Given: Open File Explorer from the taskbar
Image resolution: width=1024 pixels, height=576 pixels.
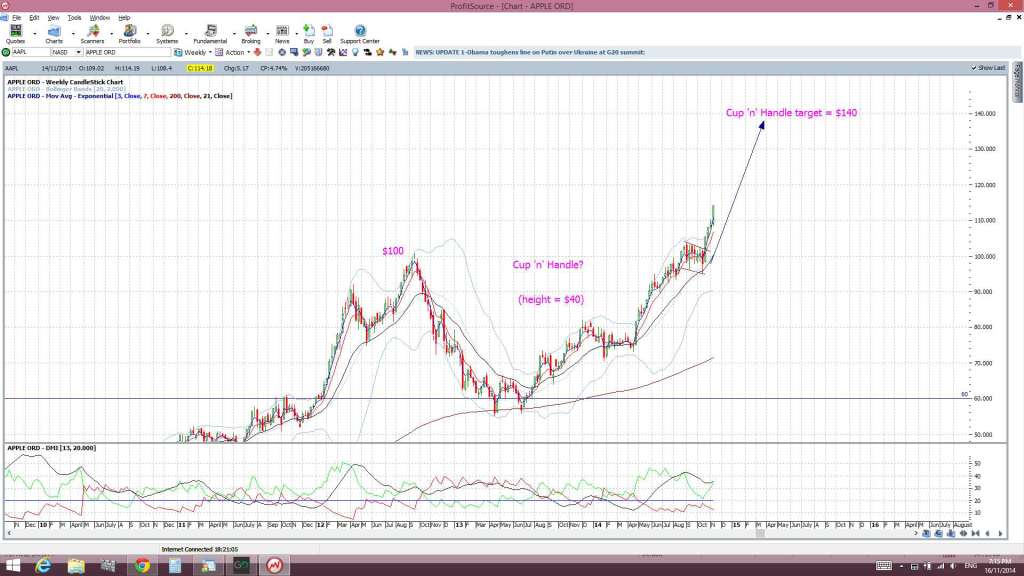Looking at the screenshot, I should pos(76,566).
